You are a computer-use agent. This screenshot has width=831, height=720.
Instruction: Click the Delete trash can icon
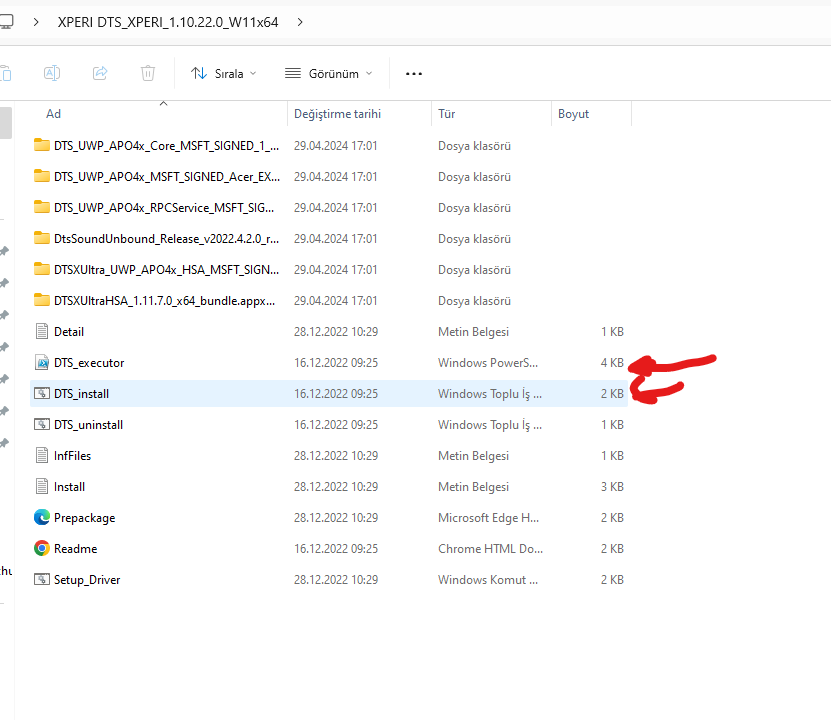point(148,73)
